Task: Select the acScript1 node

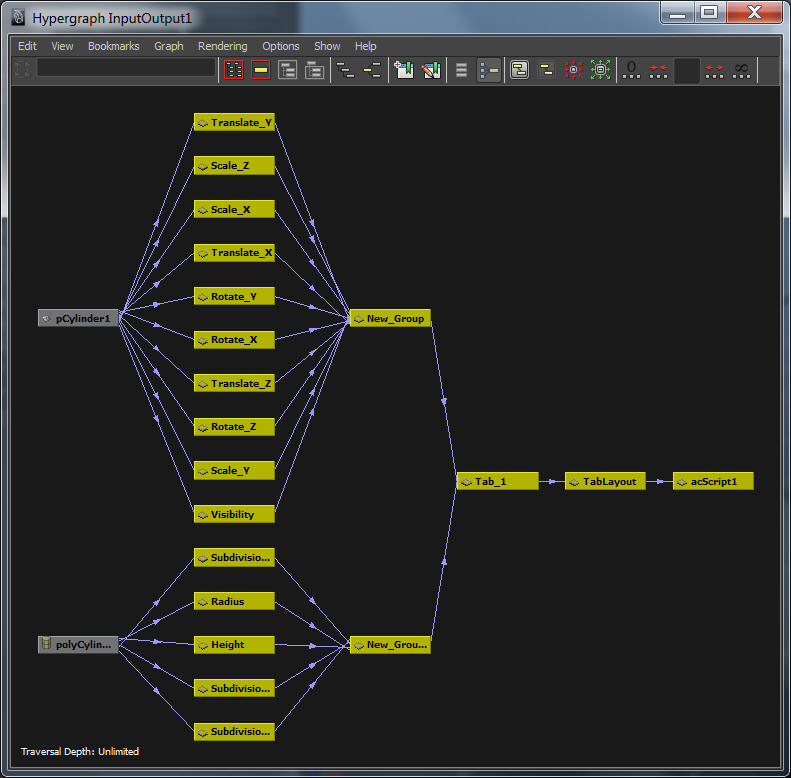Action: [713, 481]
